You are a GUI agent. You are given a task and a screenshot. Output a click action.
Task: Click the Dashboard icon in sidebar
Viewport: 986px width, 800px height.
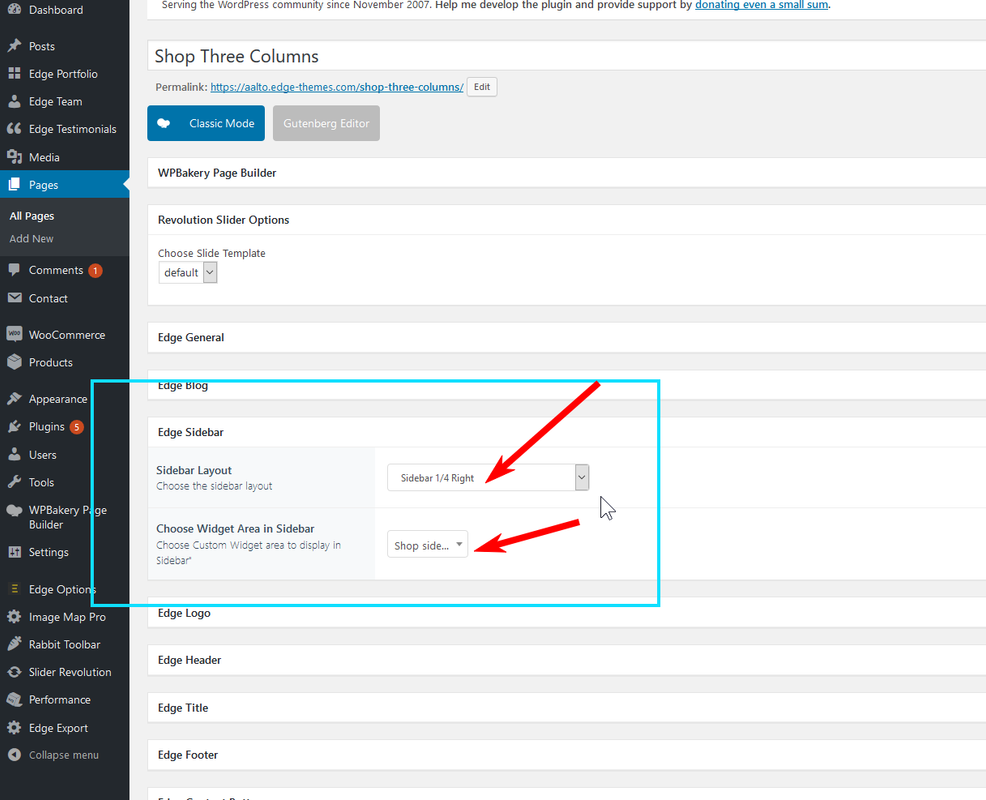pyautogui.click(x=14, y=9)
